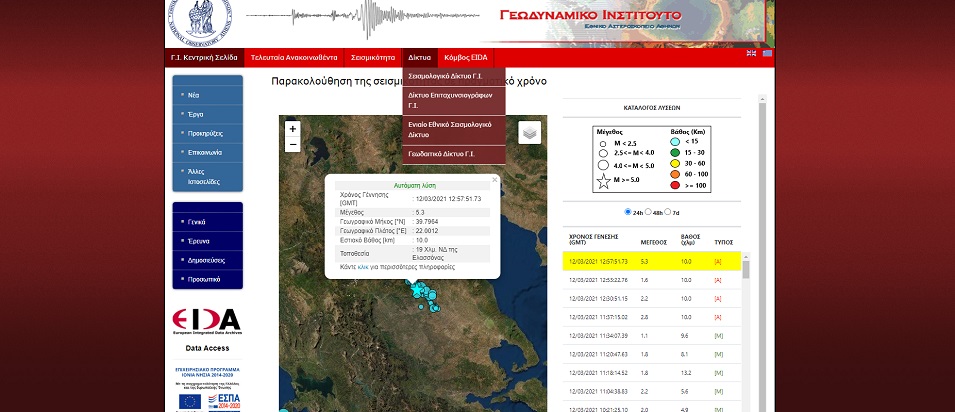
Task: Click the ΜΕΓΕΘΟΣ column header
Action: point(654,243)
